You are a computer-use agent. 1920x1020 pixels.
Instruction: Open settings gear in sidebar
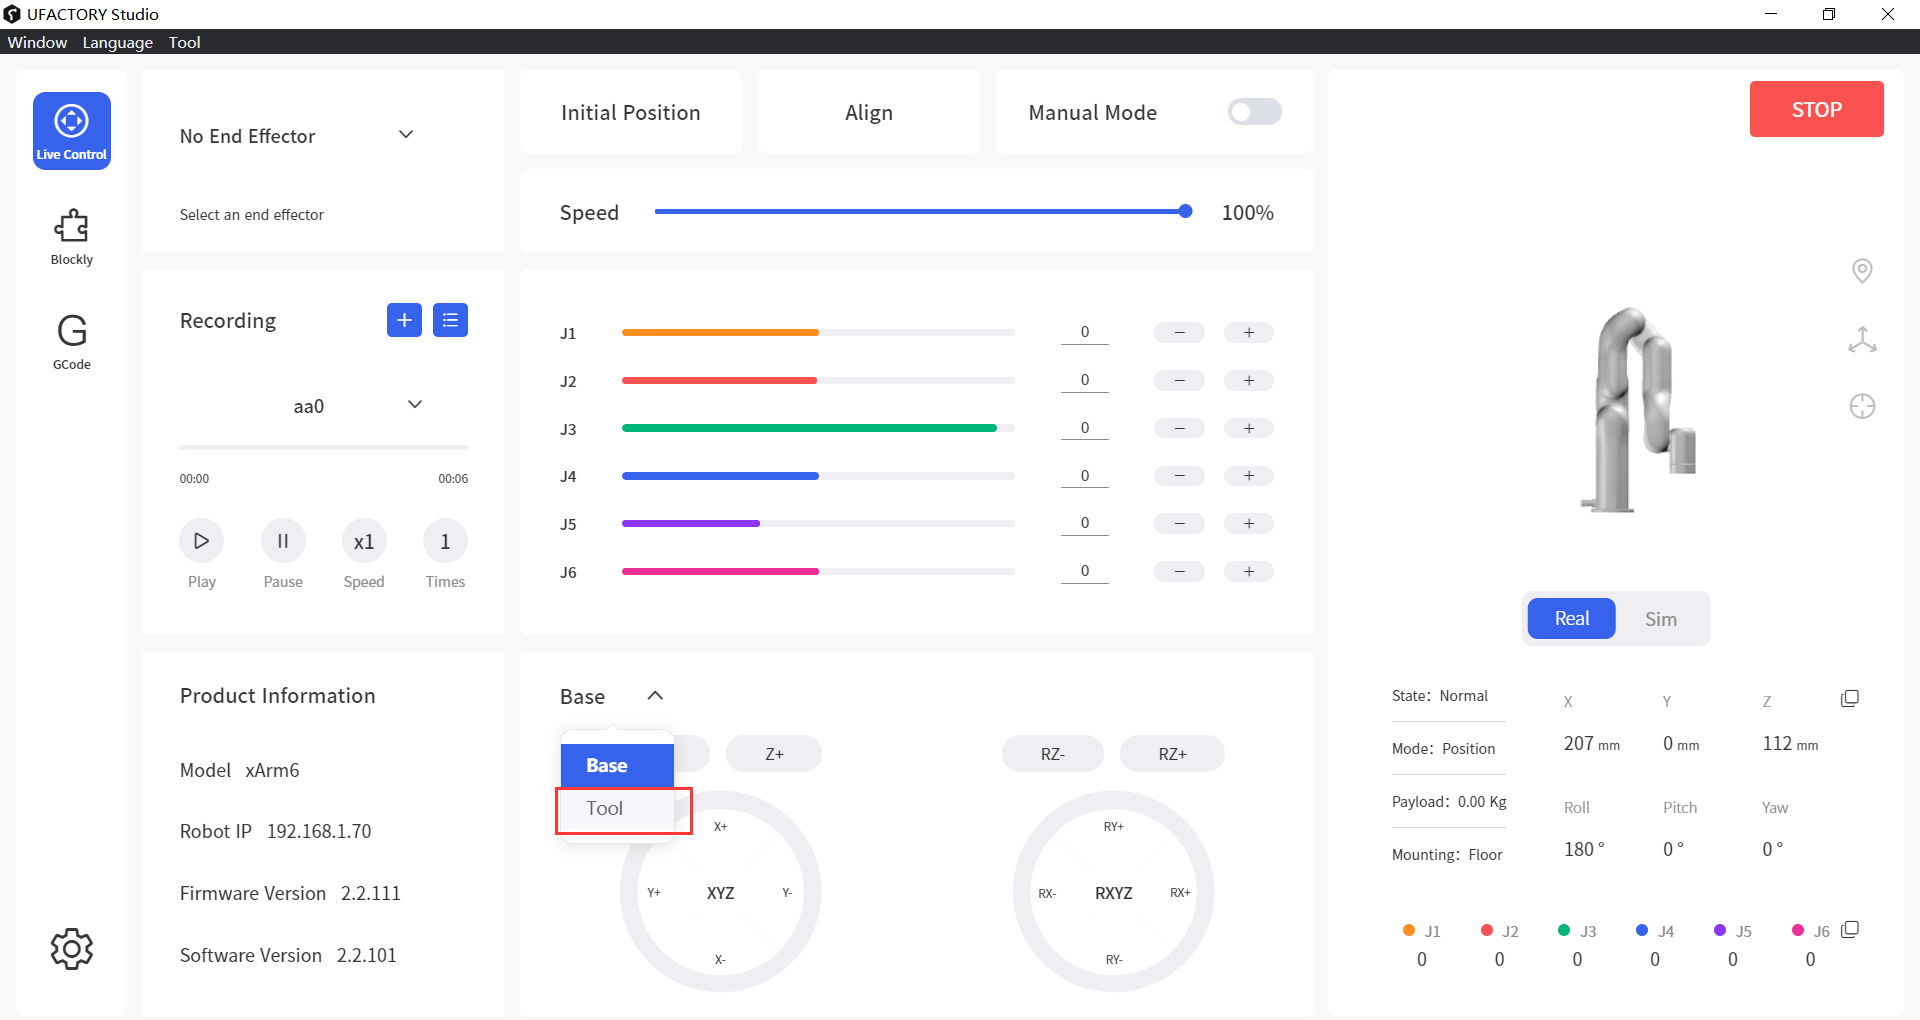point(71,948)
